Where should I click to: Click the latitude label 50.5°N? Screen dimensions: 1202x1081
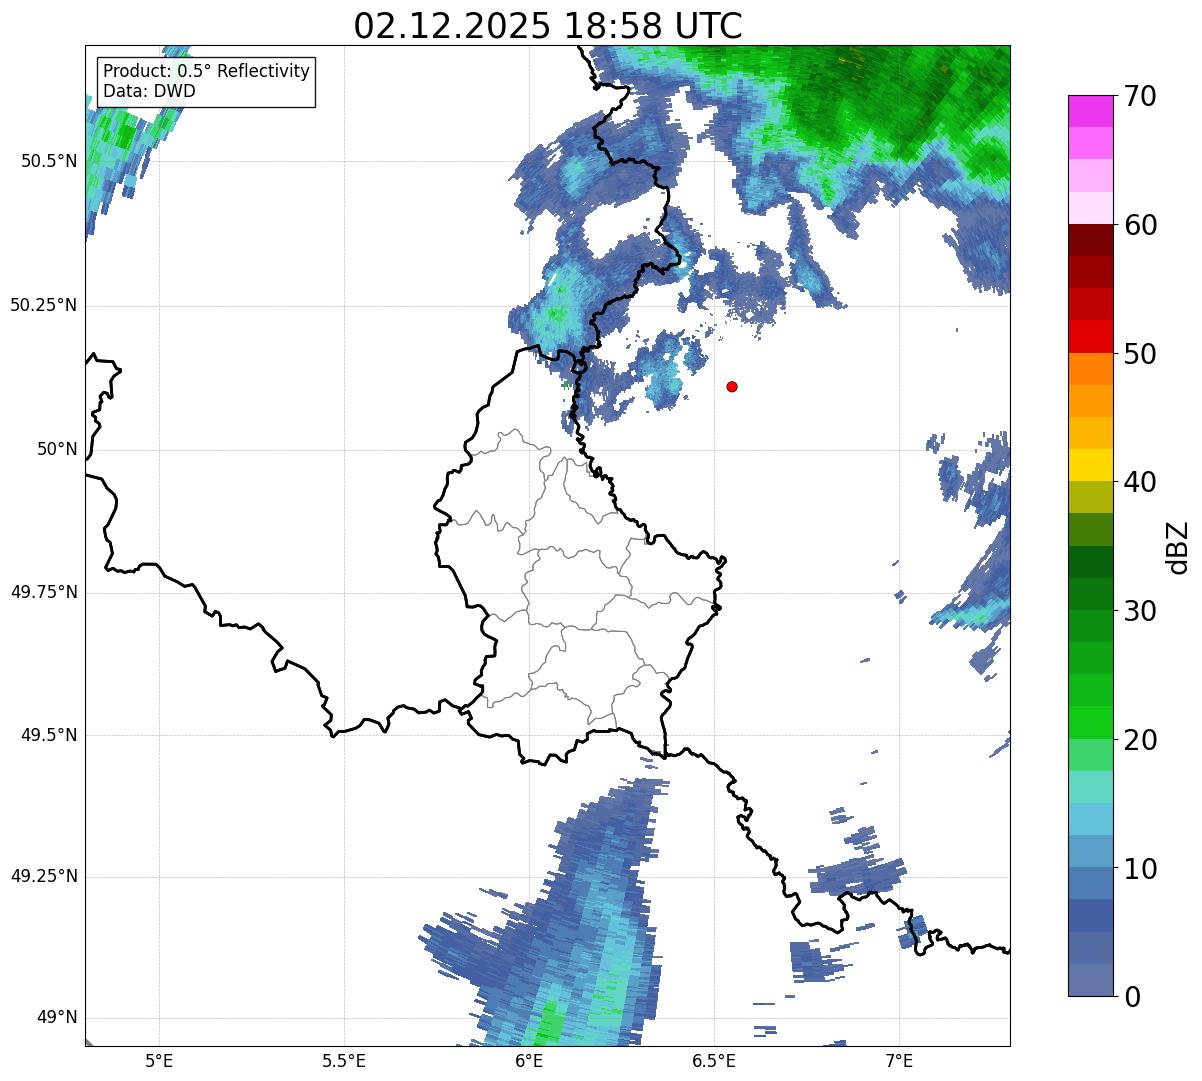(49, 161)
